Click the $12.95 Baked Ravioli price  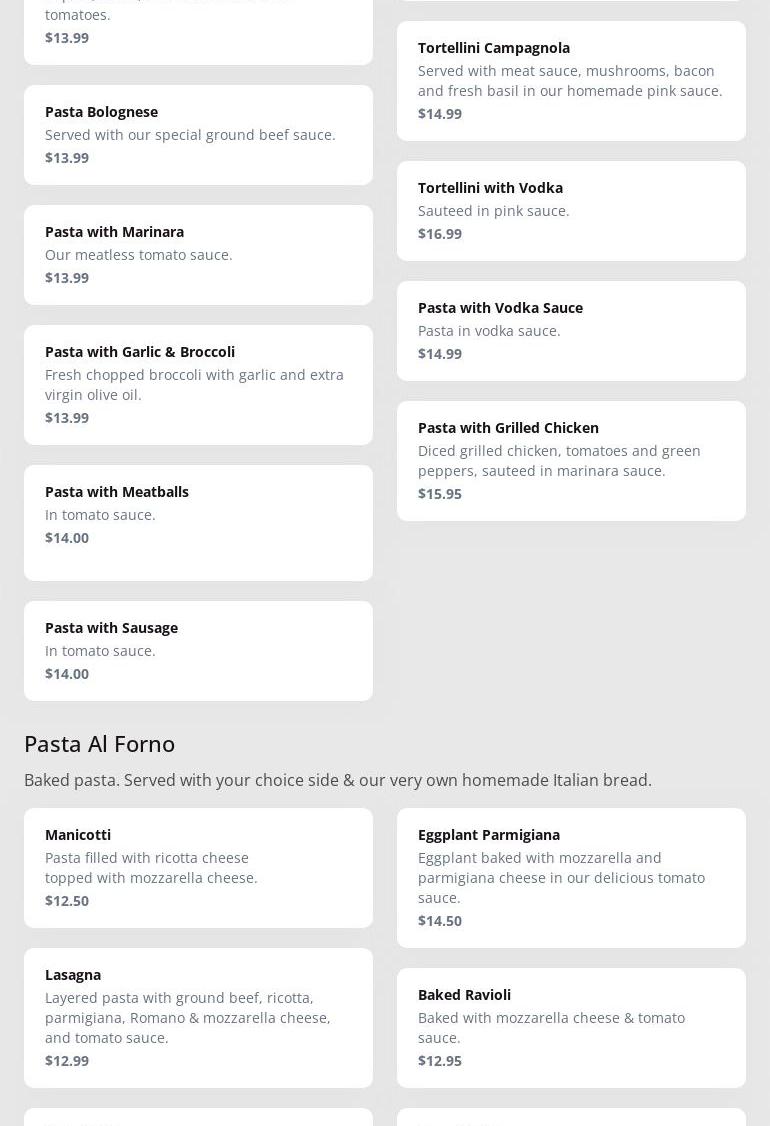440,1061
